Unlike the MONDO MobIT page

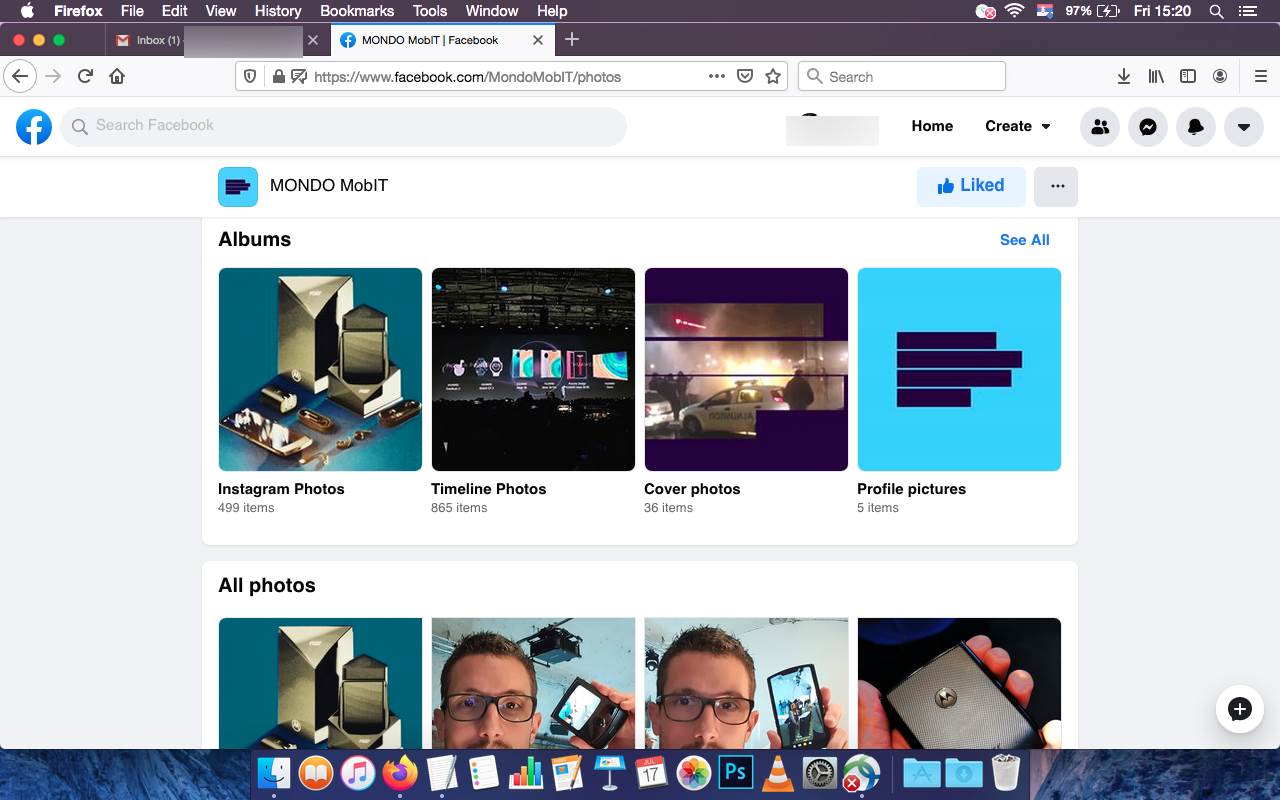[970, 186]
